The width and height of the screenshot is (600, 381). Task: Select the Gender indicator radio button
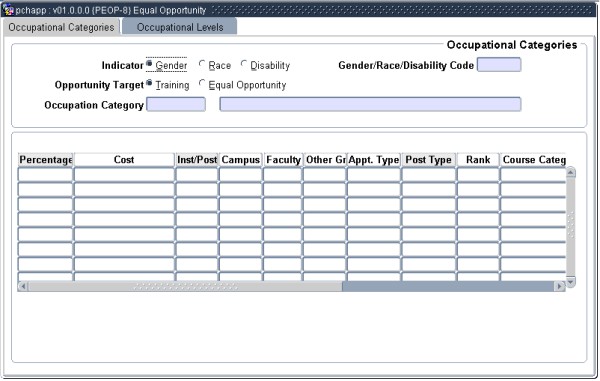pos(149,64)
